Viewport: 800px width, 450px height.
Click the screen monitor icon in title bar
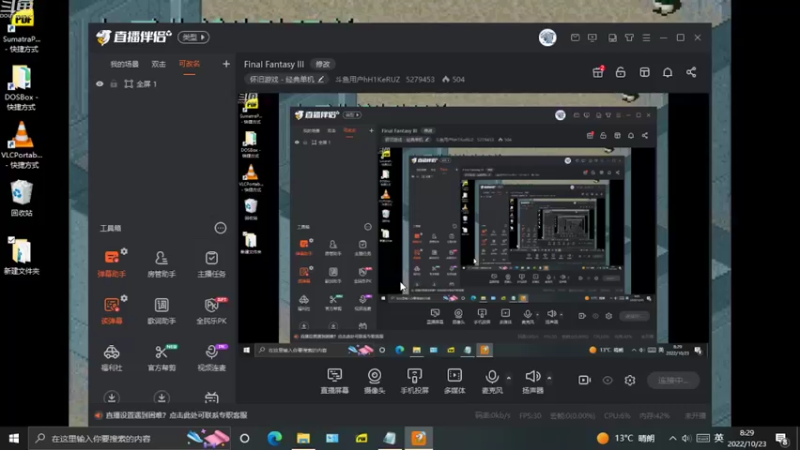(592, 38)
